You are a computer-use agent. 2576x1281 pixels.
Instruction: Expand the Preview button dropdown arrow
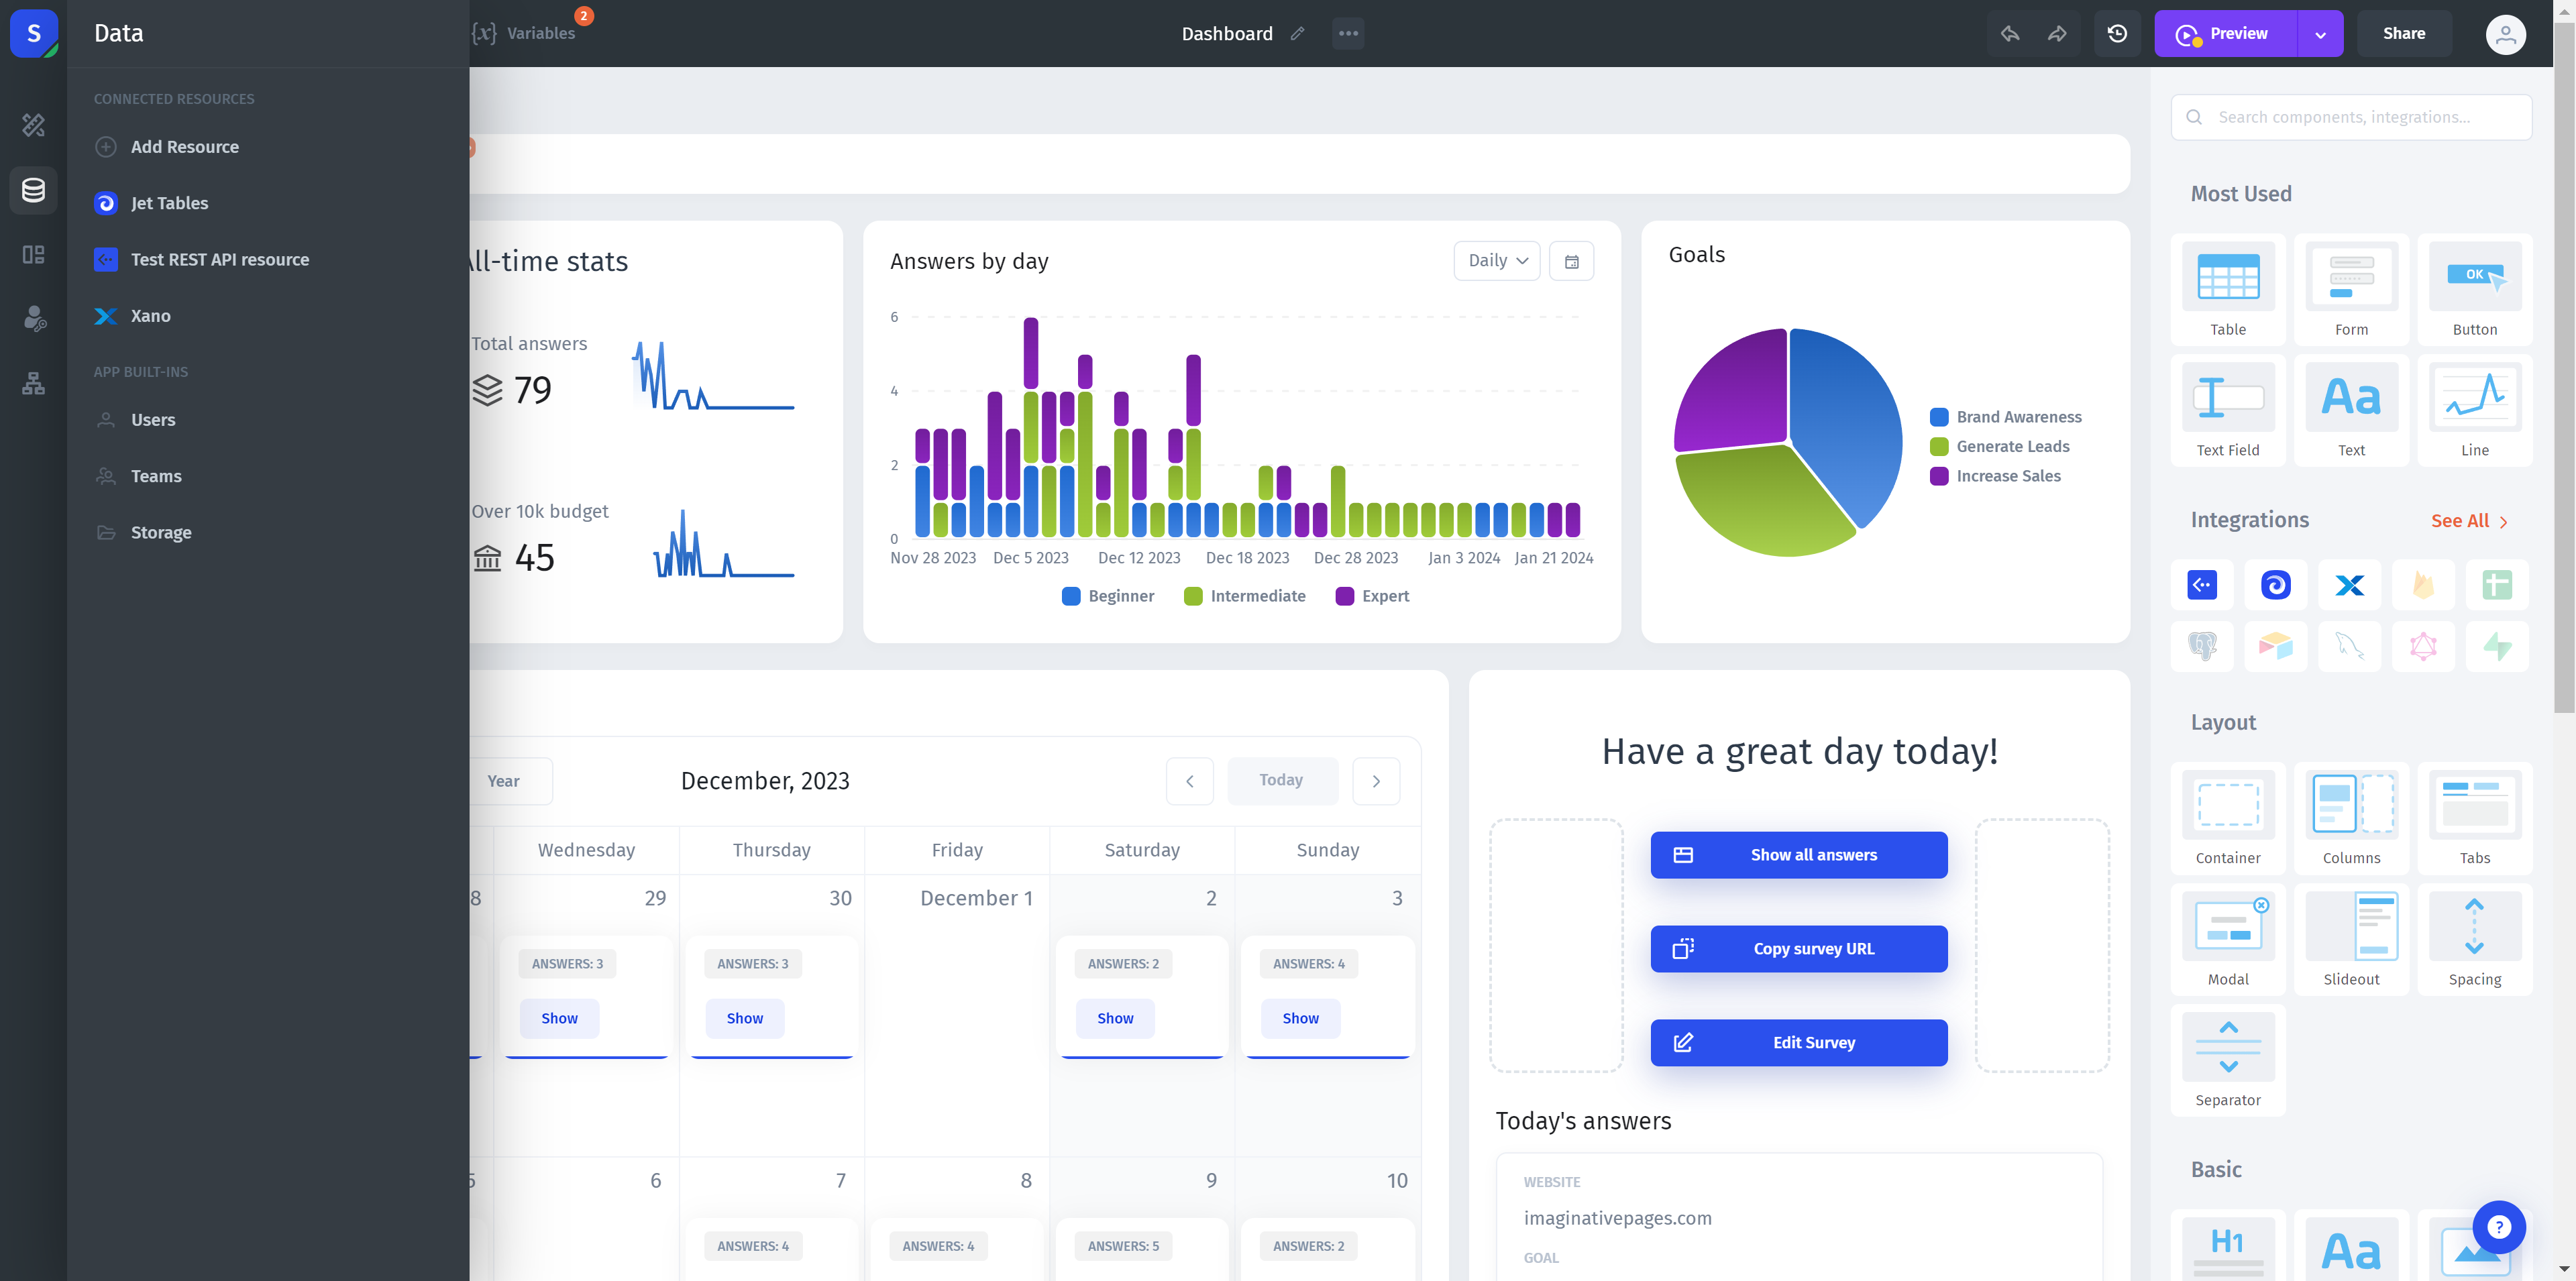[2320, 33]
